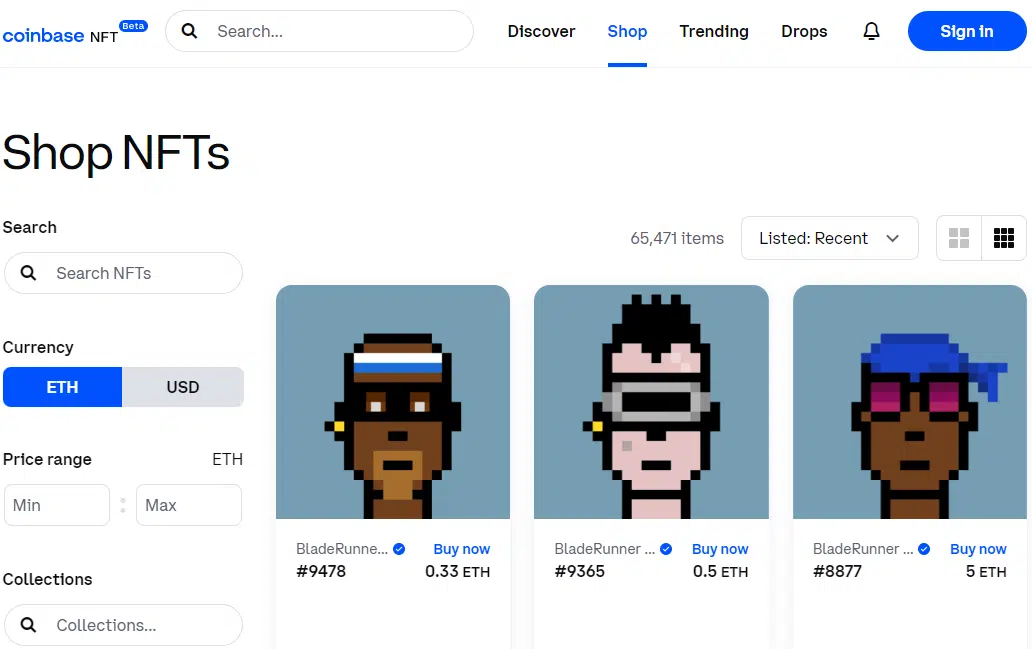Open BladeRunner collection link on #9365
Image resolution: width=1032 pixels, height=649 pixels.
(604, 549)
